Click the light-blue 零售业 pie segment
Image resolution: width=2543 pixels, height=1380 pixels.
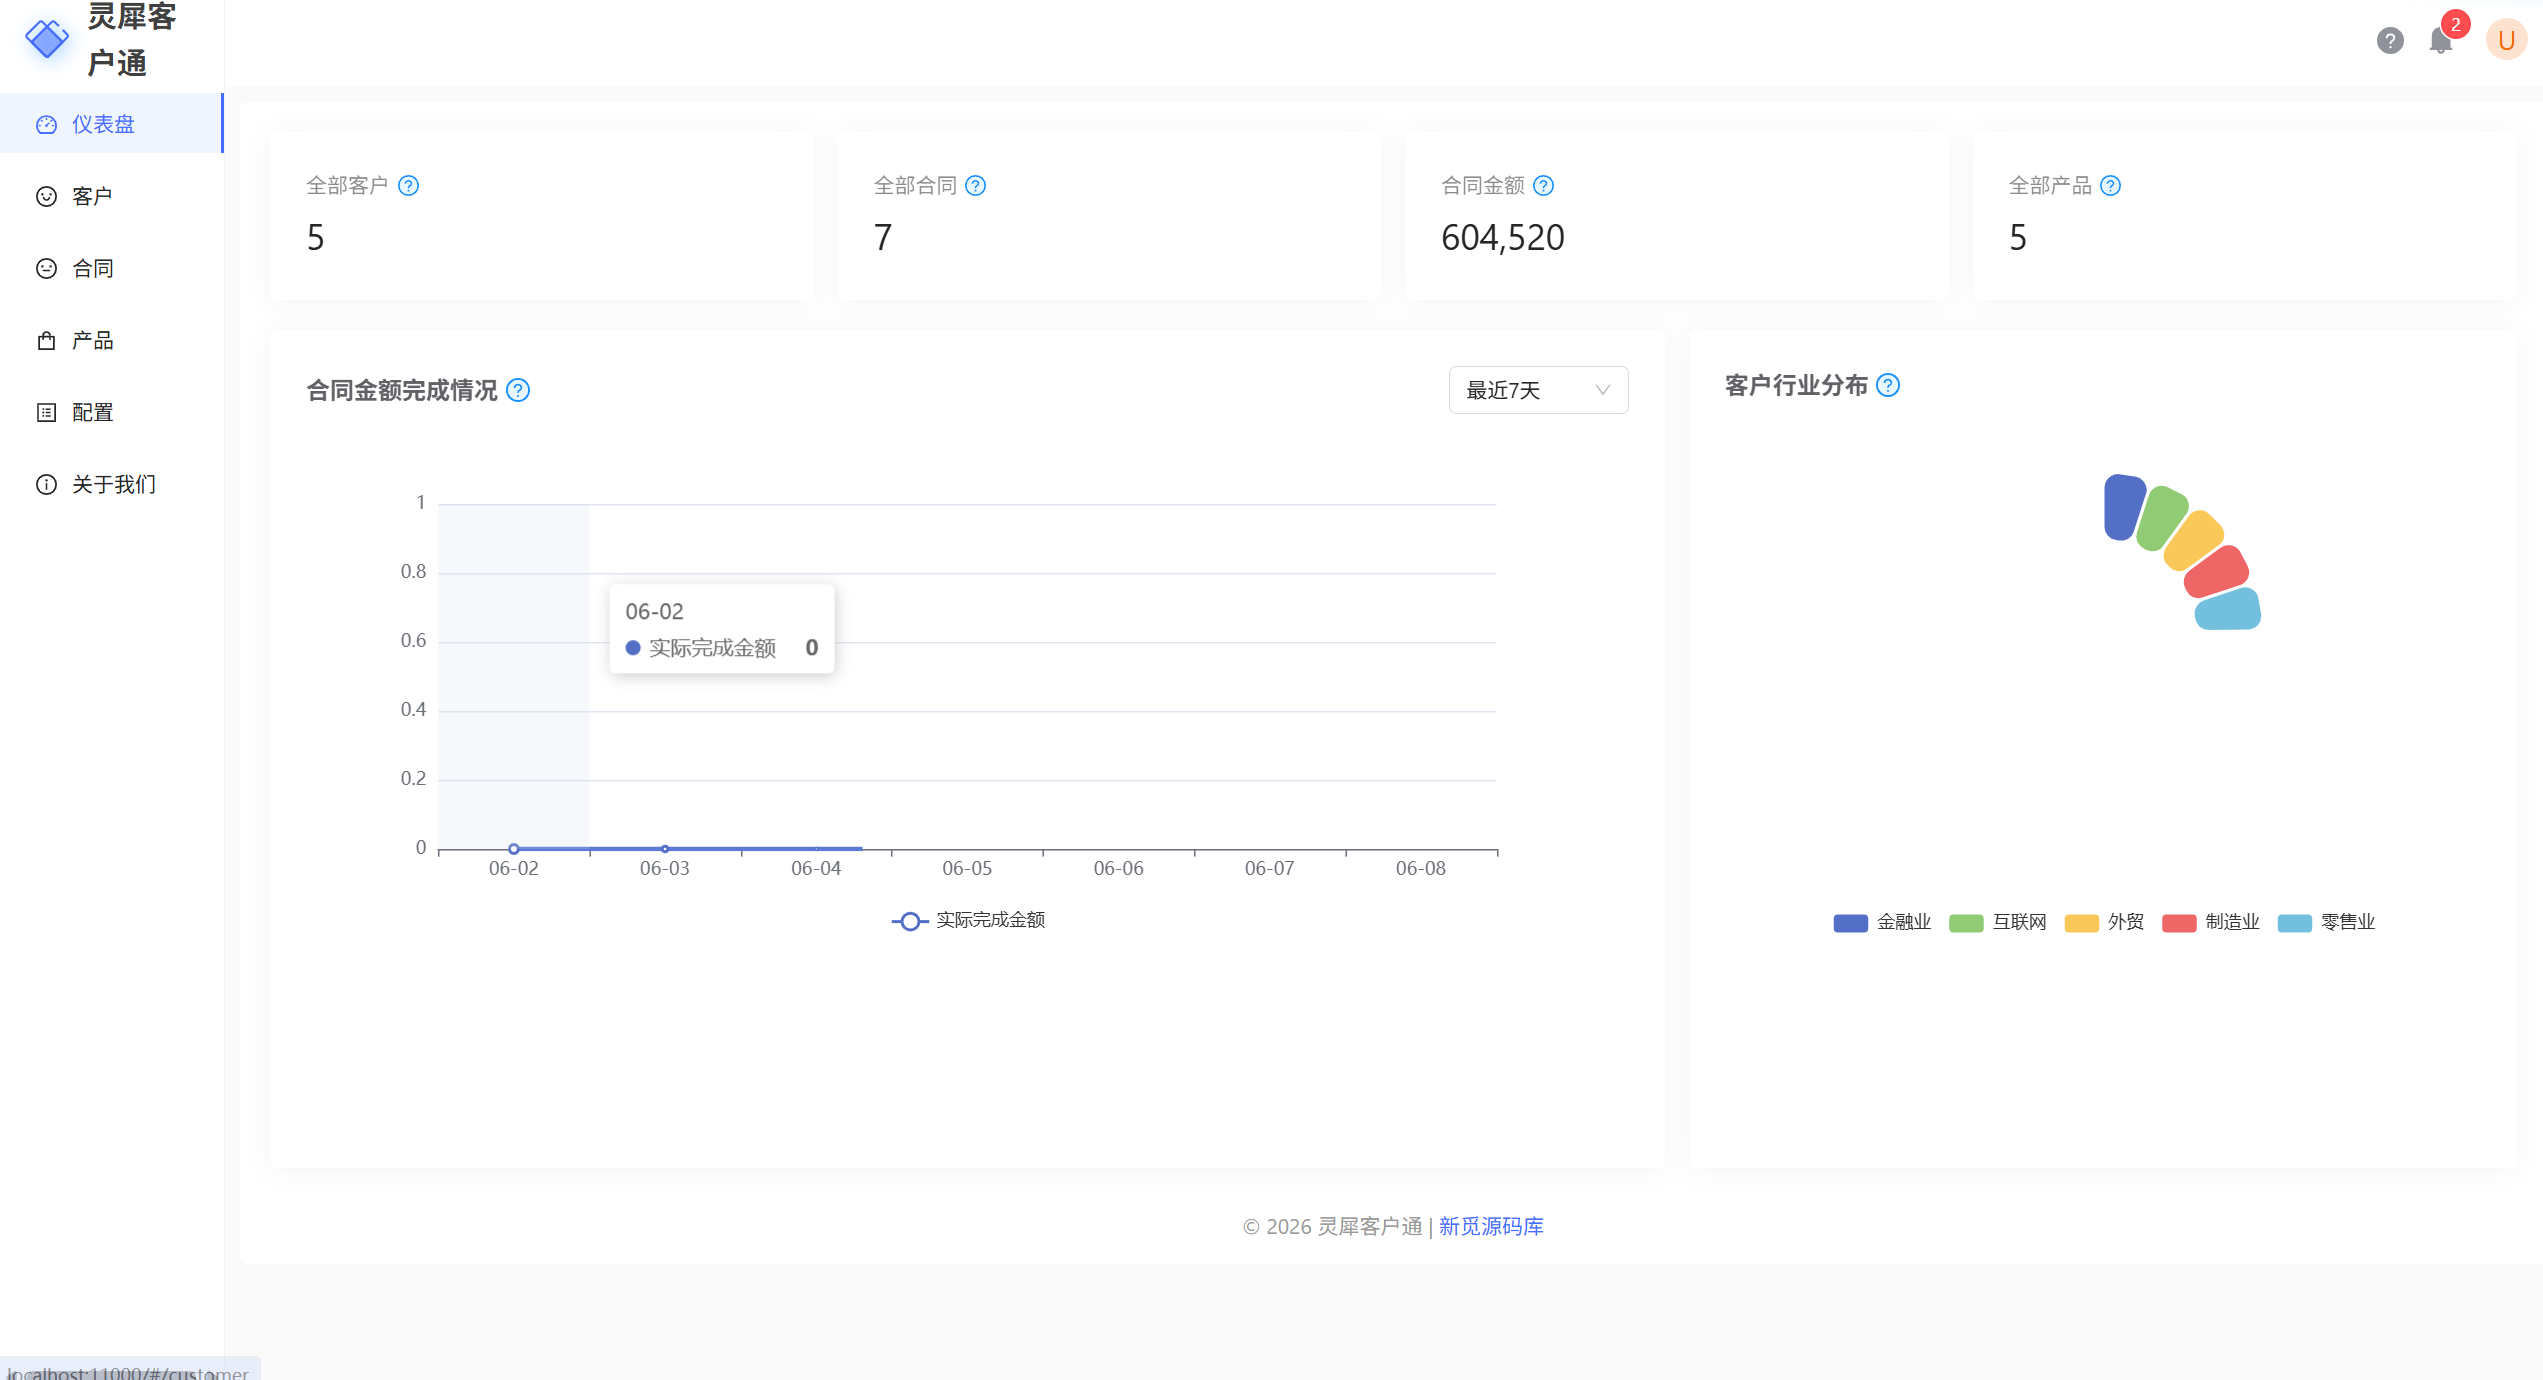pyautogui.click(x=2228, y=608)
